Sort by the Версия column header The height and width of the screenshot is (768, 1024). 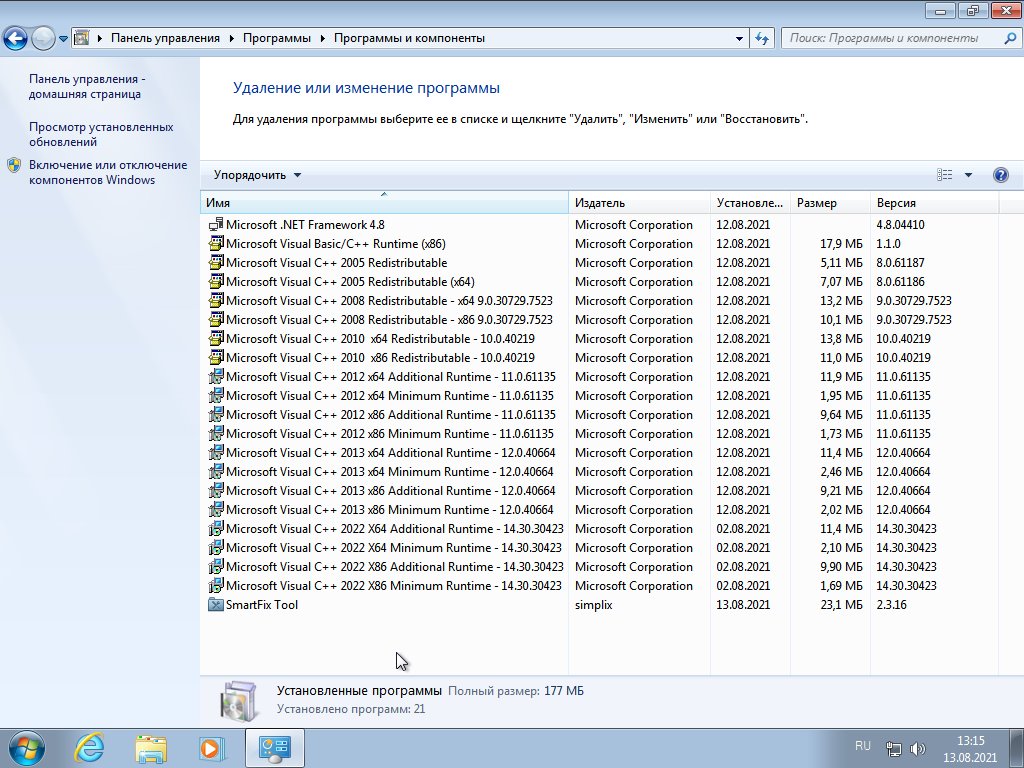(935, 202)
